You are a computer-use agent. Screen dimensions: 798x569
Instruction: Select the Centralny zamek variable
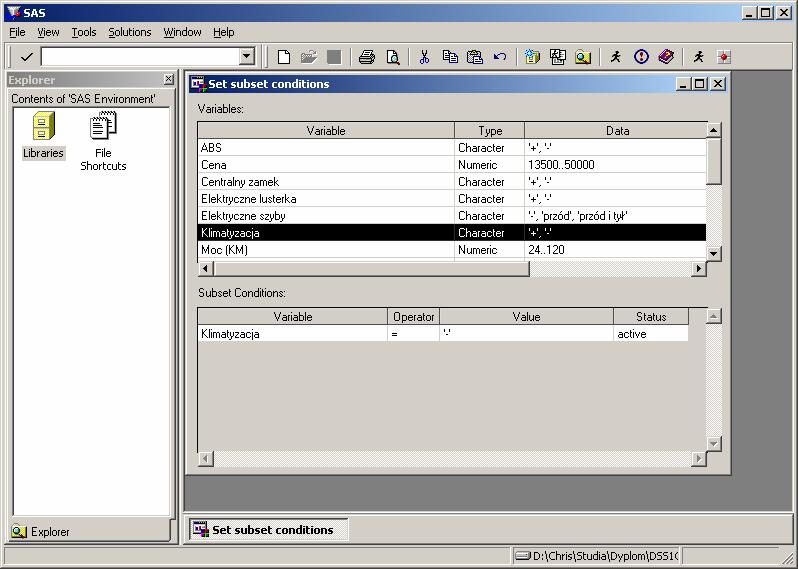pos(452,182)
